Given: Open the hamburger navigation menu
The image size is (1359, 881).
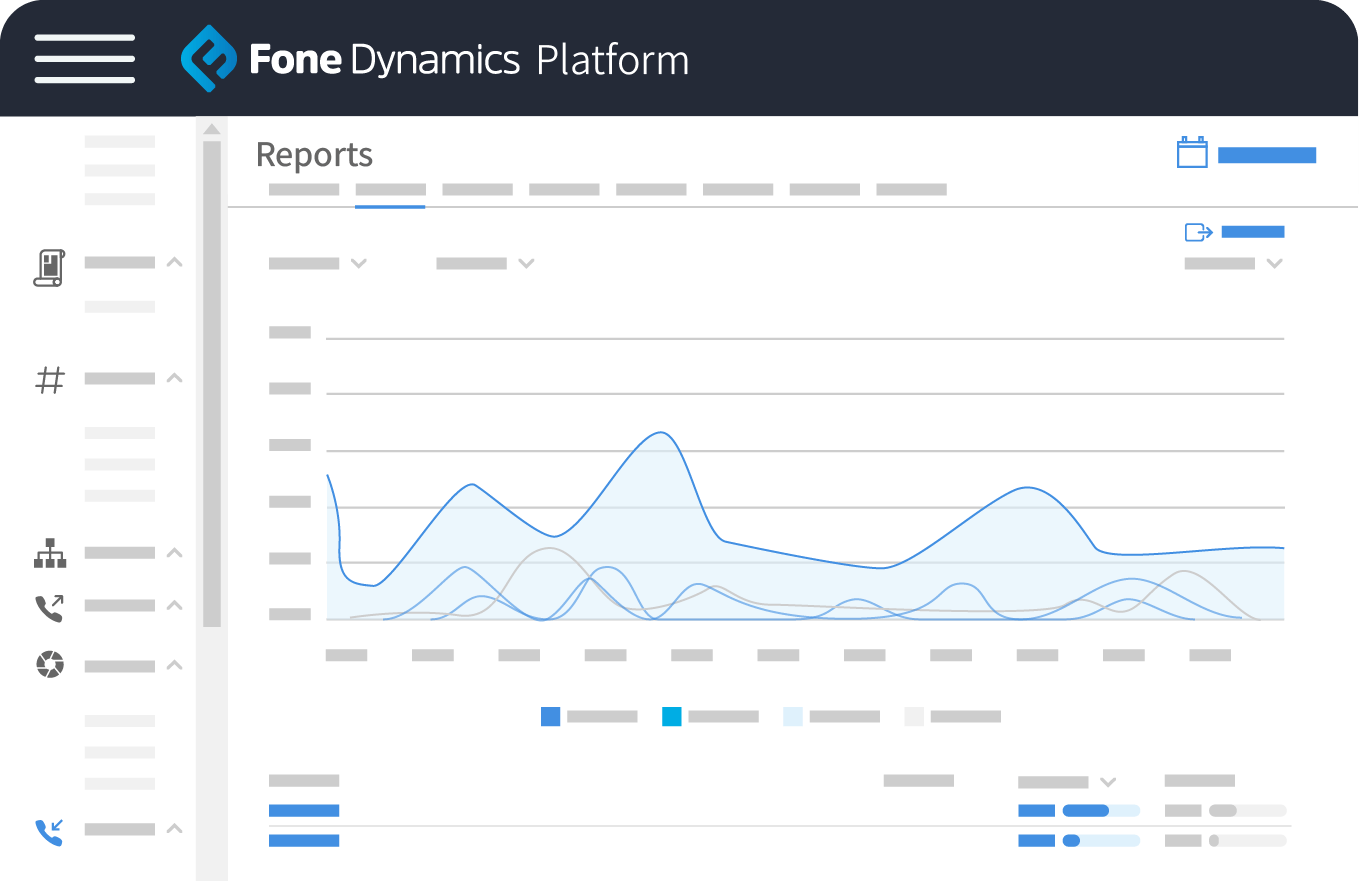Looking at the screenshot, I should pos(84,59).
